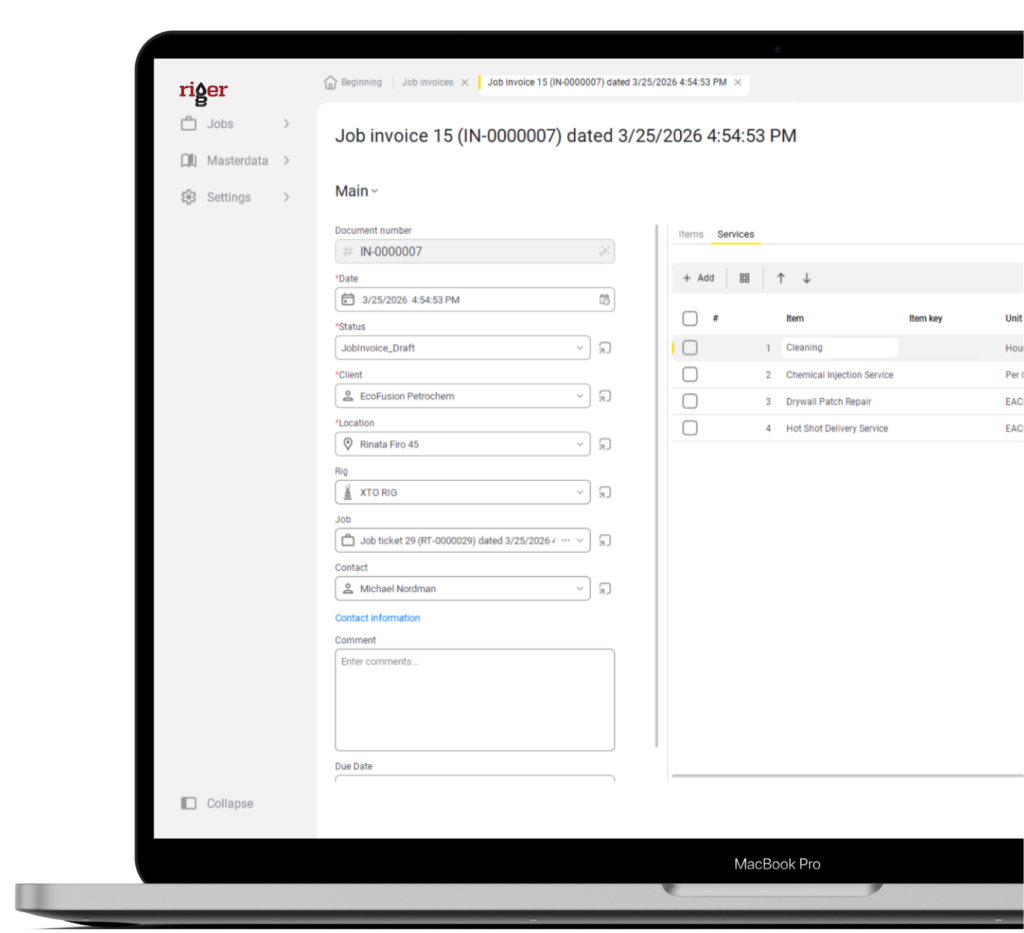Open the Contact information link
Viewport: 1024px width, 933px height.
pyautogui.click(x=377, y=618)
